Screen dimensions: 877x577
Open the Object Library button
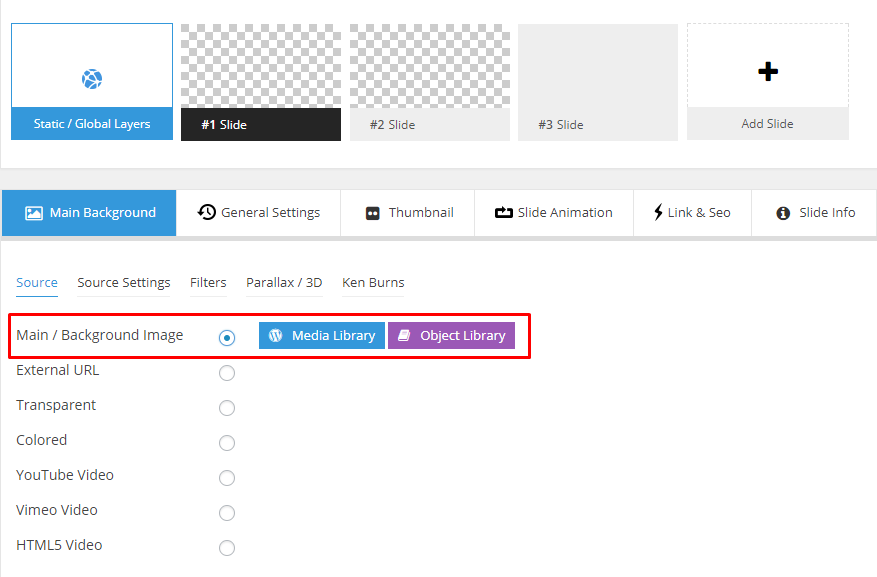click(x=451, y=336)
